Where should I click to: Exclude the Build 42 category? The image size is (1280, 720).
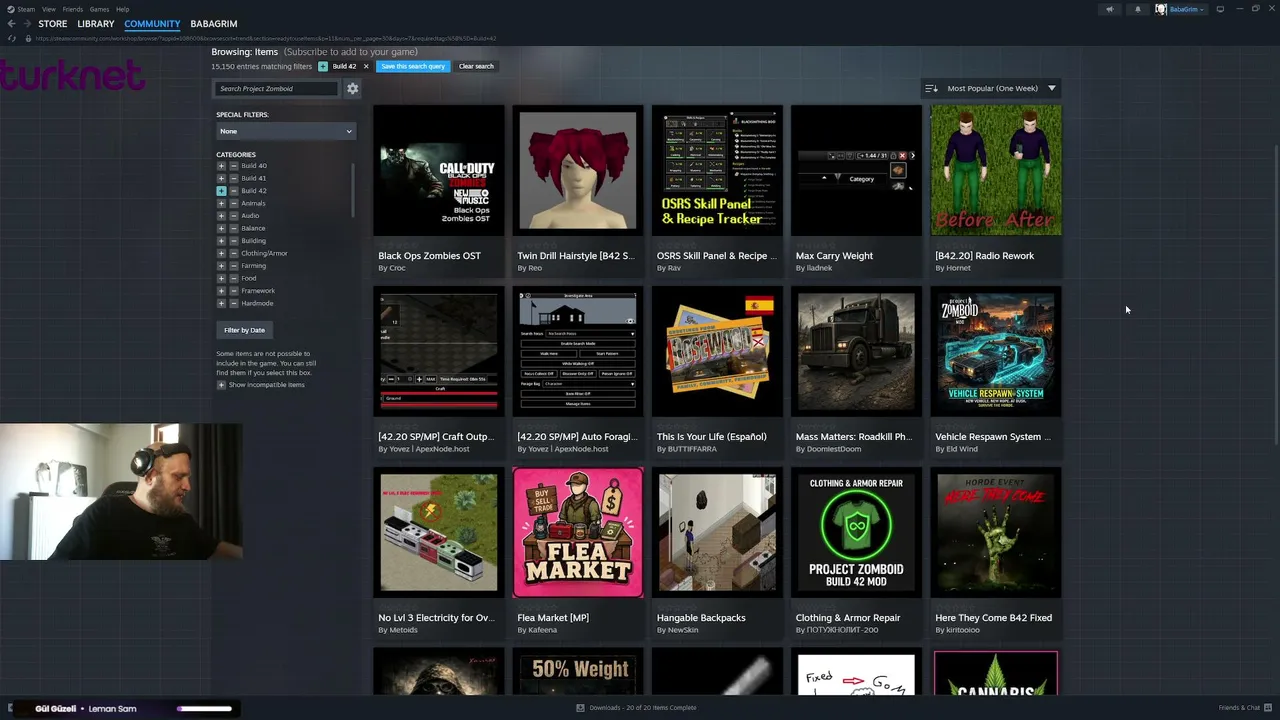tap(234, 191)
